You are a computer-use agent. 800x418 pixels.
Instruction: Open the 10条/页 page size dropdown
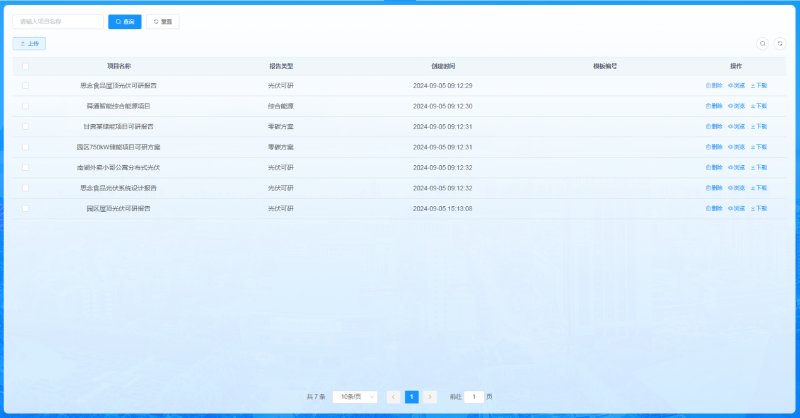pos(356,397)
